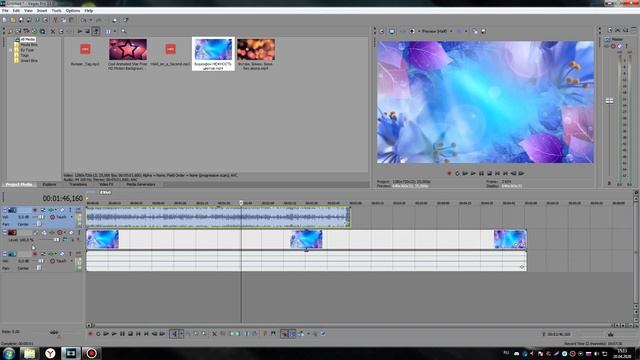
Task: Open the Auto Ripple mode dropdown arrow
Action: [x=308, y=333]
